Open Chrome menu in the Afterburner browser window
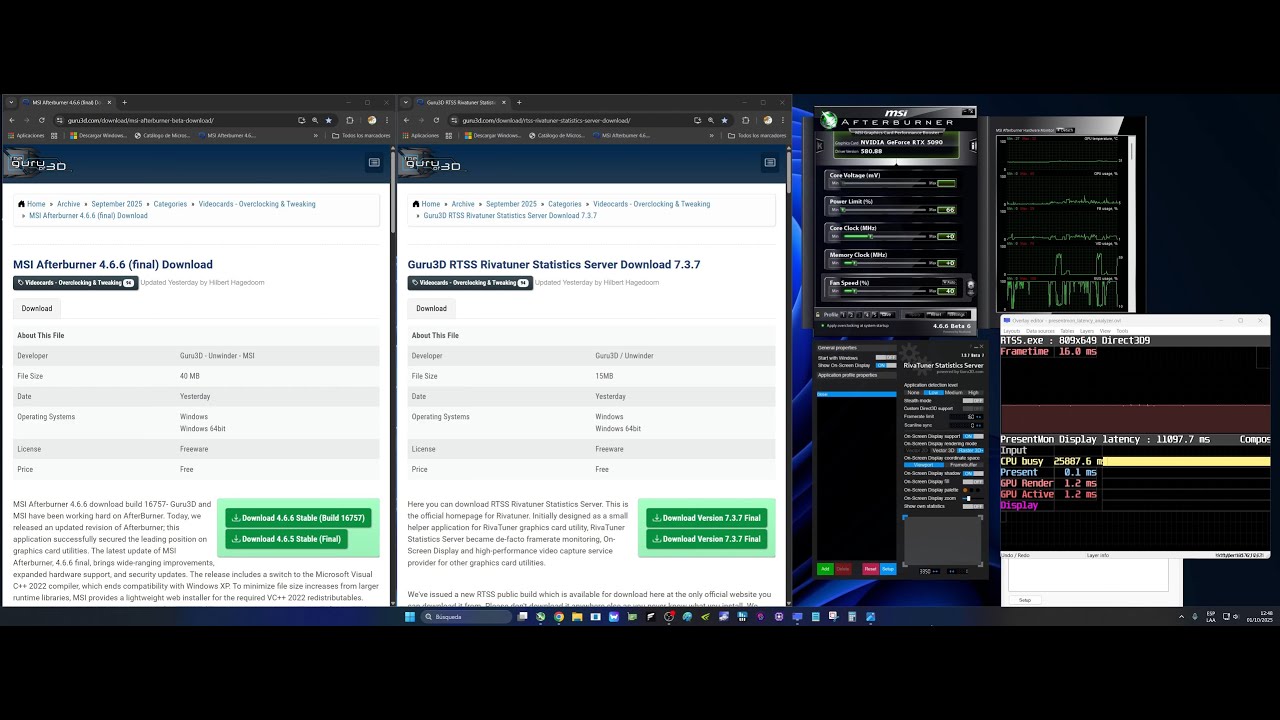This screenshot has width=1280, height=720. coord(387,120)
